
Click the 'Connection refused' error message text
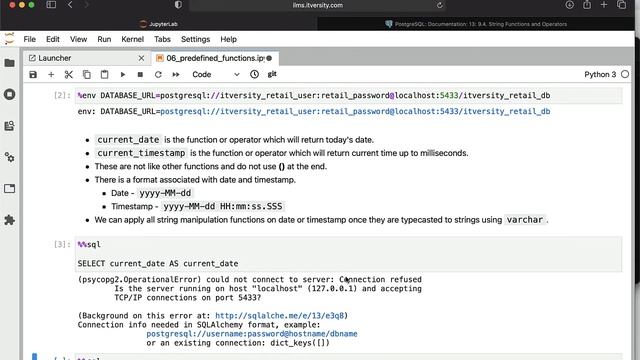[x=380, y=280]
